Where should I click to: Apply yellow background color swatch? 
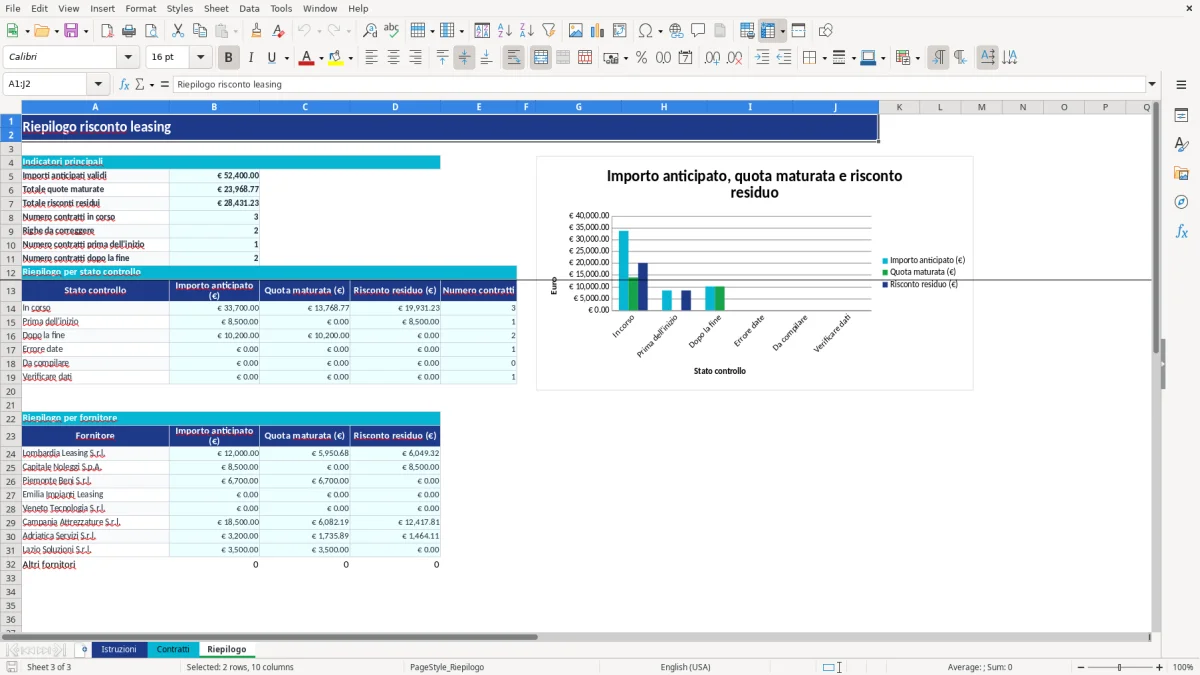[335, 58]
